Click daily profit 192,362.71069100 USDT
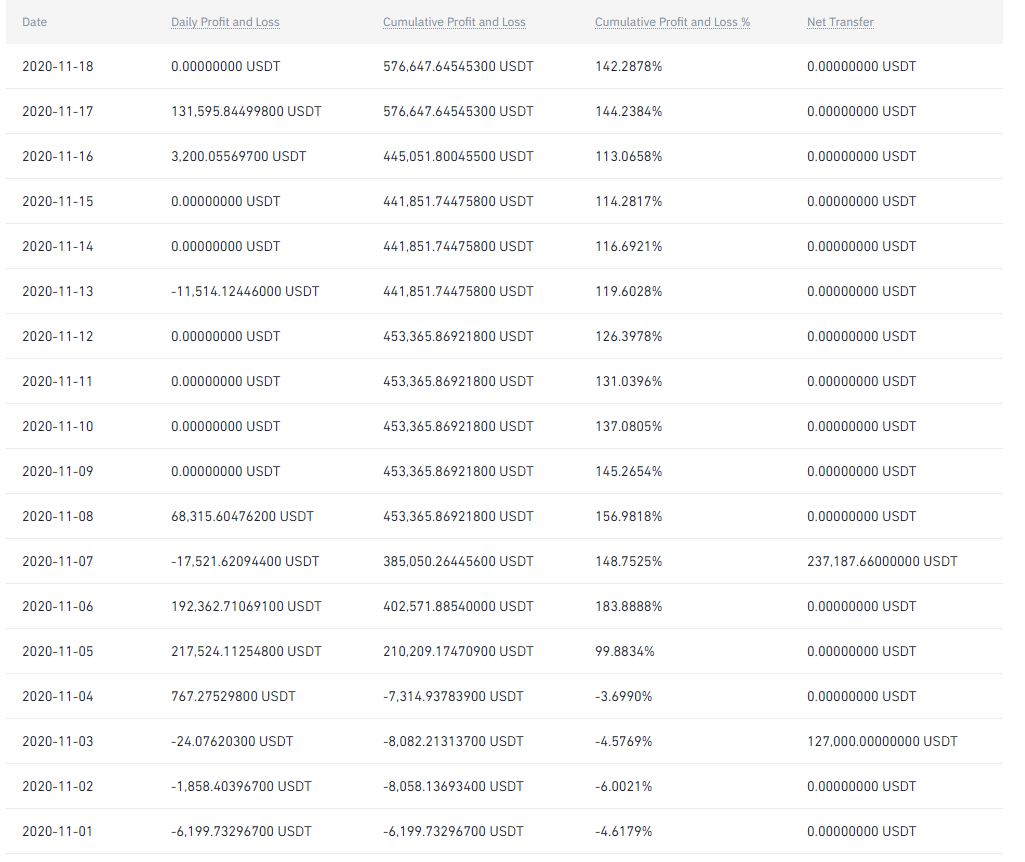This screenshot has height=862, width=1025. coord(246,606)
